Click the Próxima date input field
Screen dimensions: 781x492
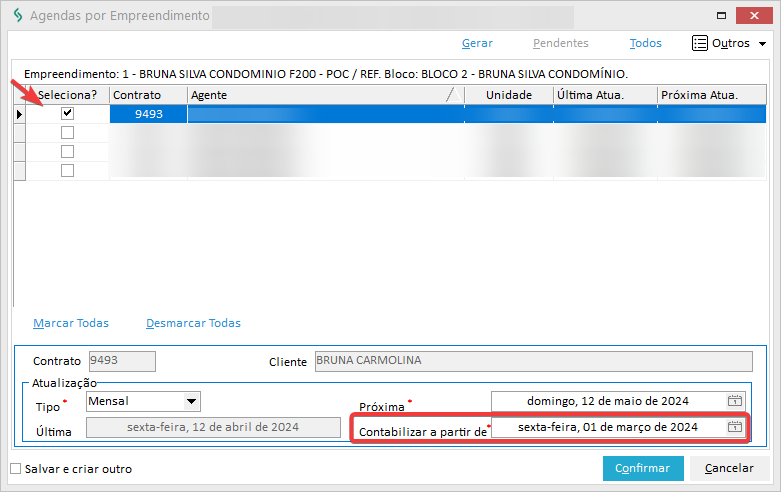coord(608,401)
